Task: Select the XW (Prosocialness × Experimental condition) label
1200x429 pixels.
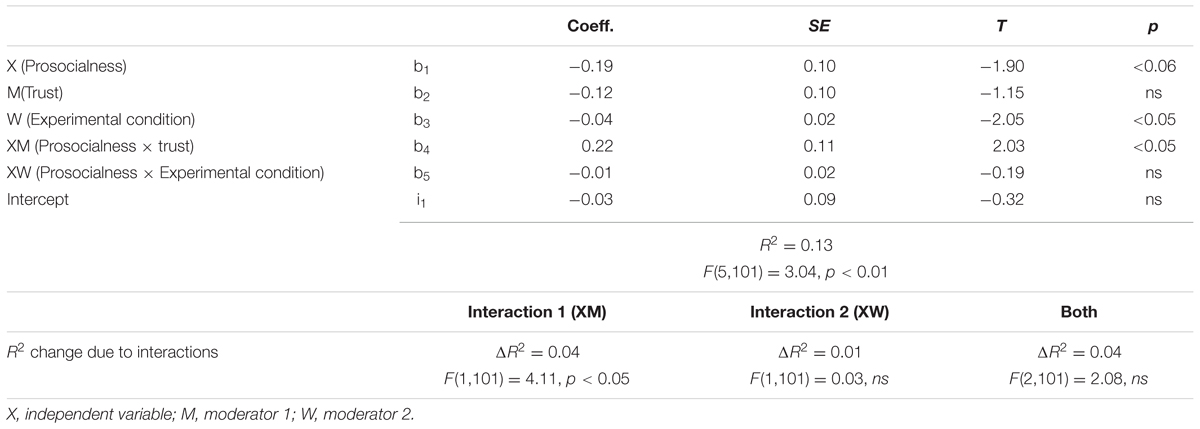Action: click(x=165, y=173)
